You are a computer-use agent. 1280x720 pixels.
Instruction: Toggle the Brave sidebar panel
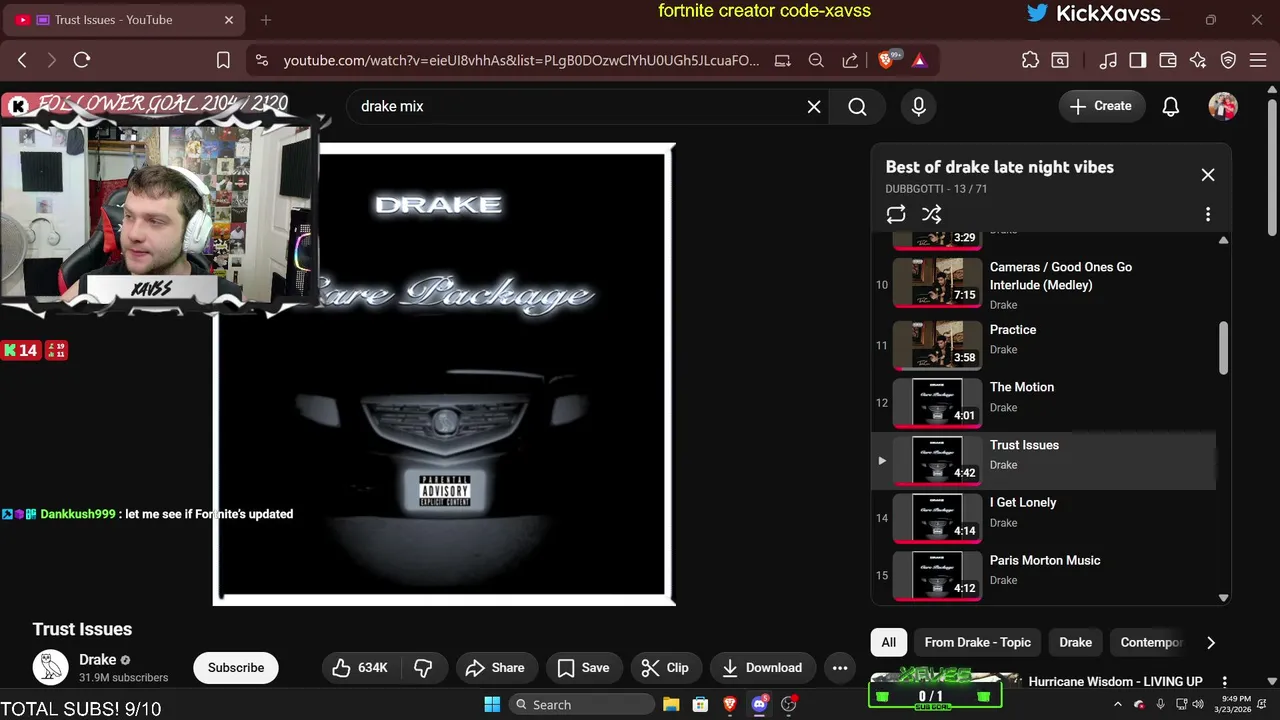pyautogui.click(x=1137, y=60)
